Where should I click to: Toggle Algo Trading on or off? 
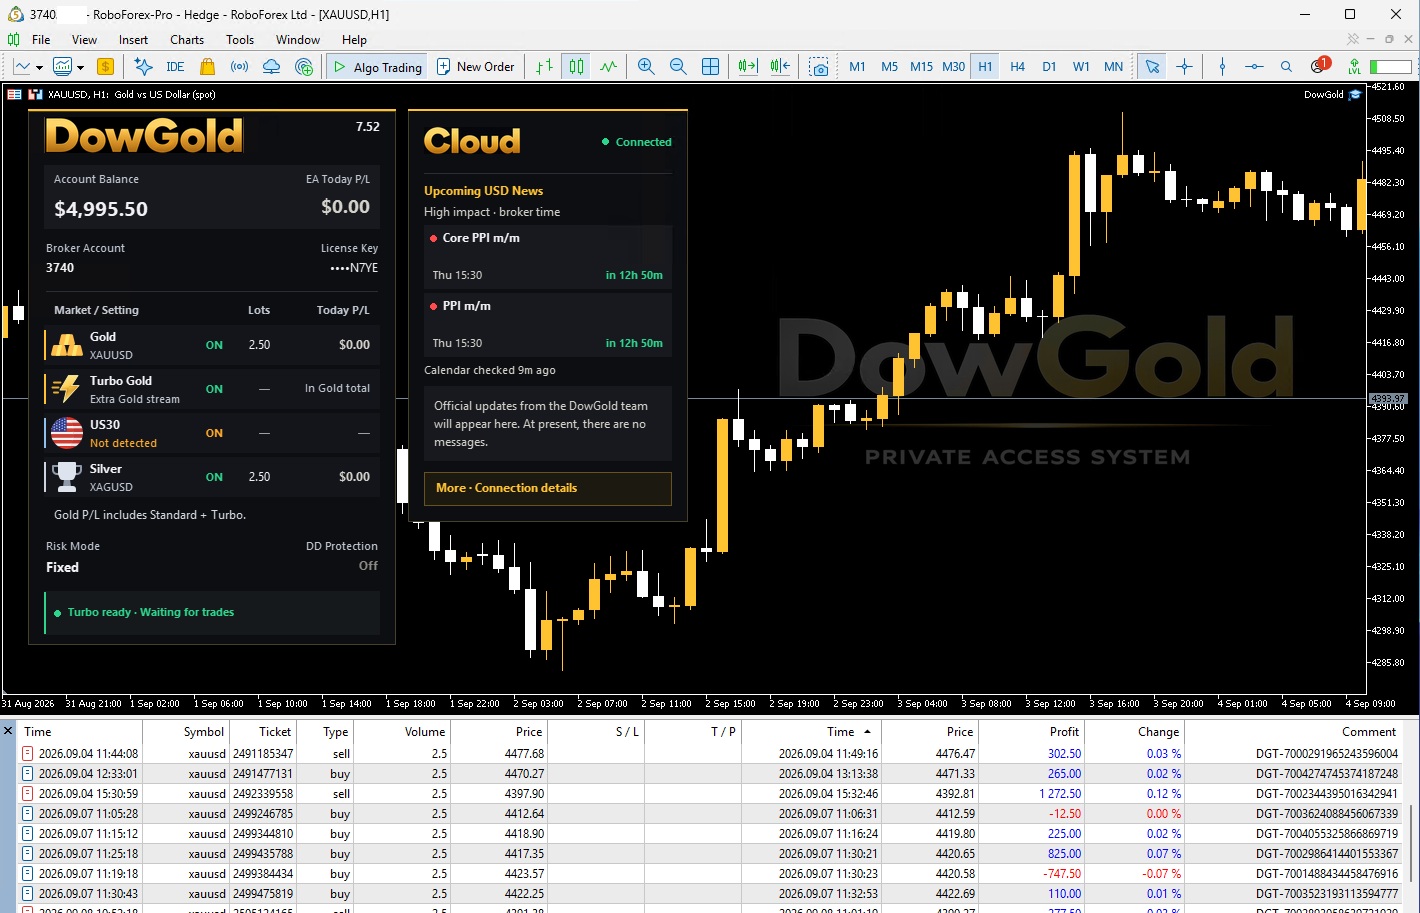[377, 67]
